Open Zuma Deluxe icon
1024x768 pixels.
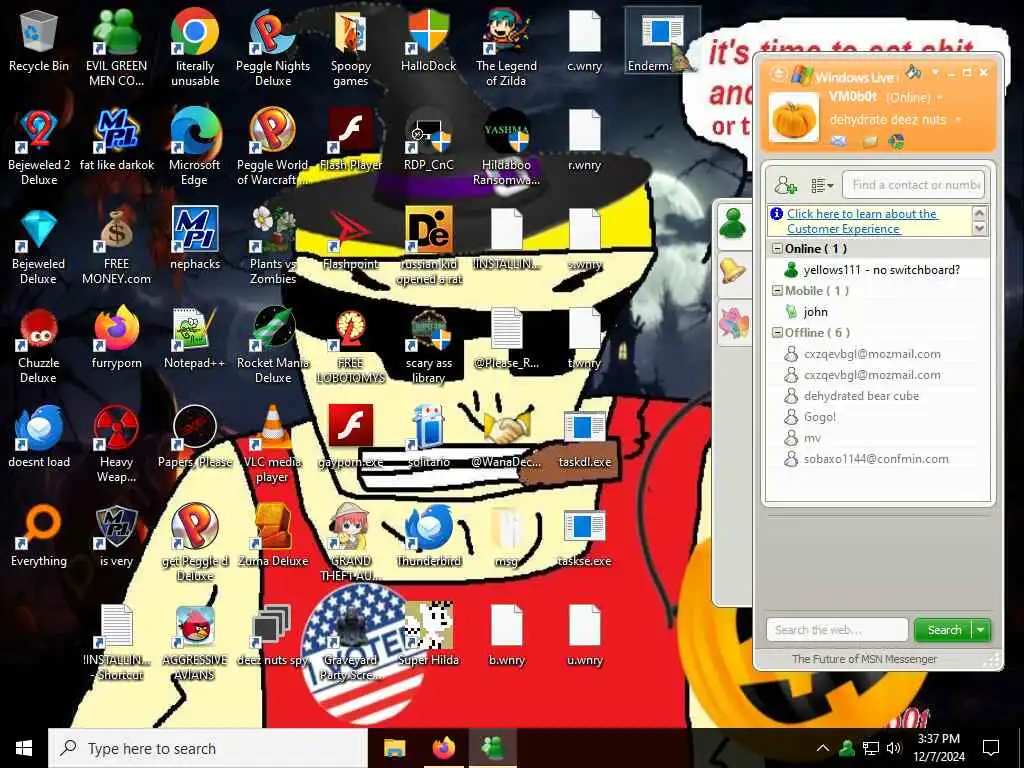pos(273,536)
